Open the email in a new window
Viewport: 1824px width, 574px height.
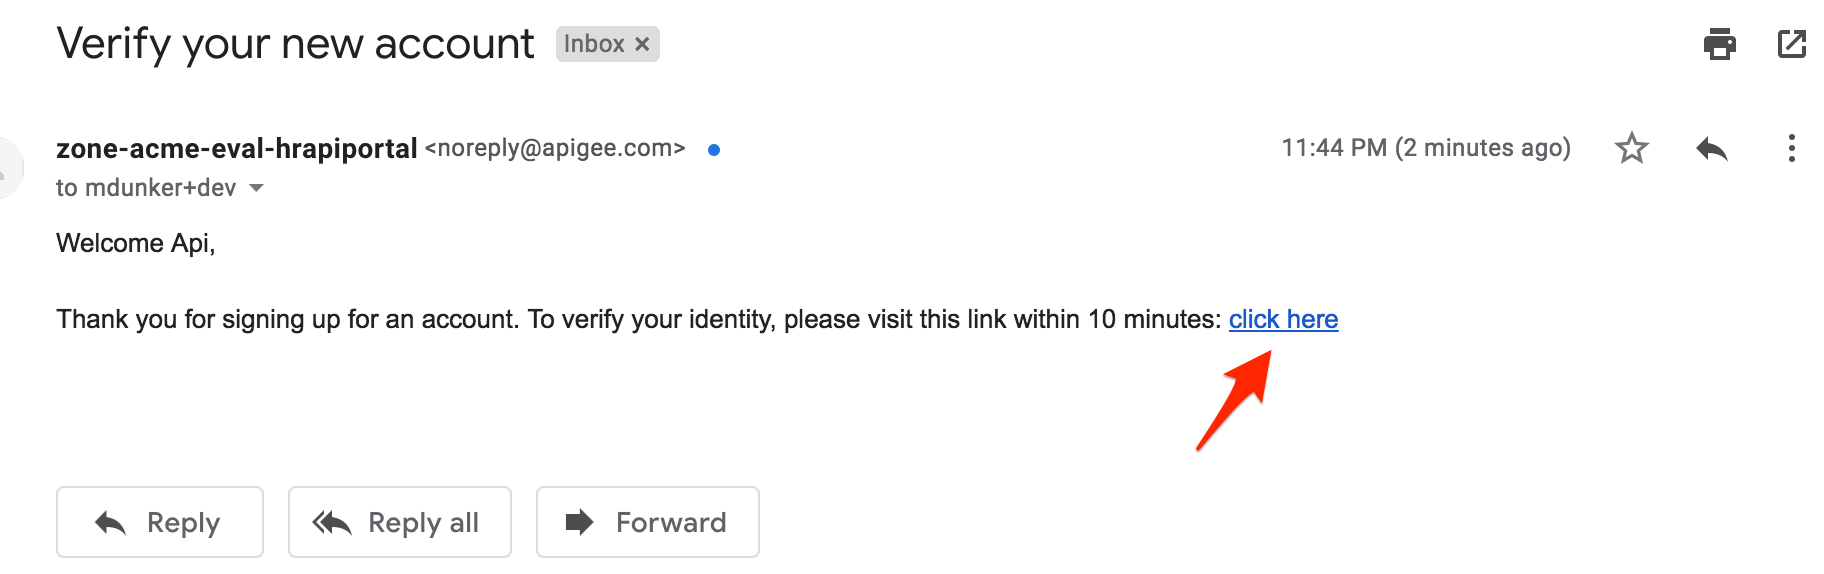(1791, 44)
